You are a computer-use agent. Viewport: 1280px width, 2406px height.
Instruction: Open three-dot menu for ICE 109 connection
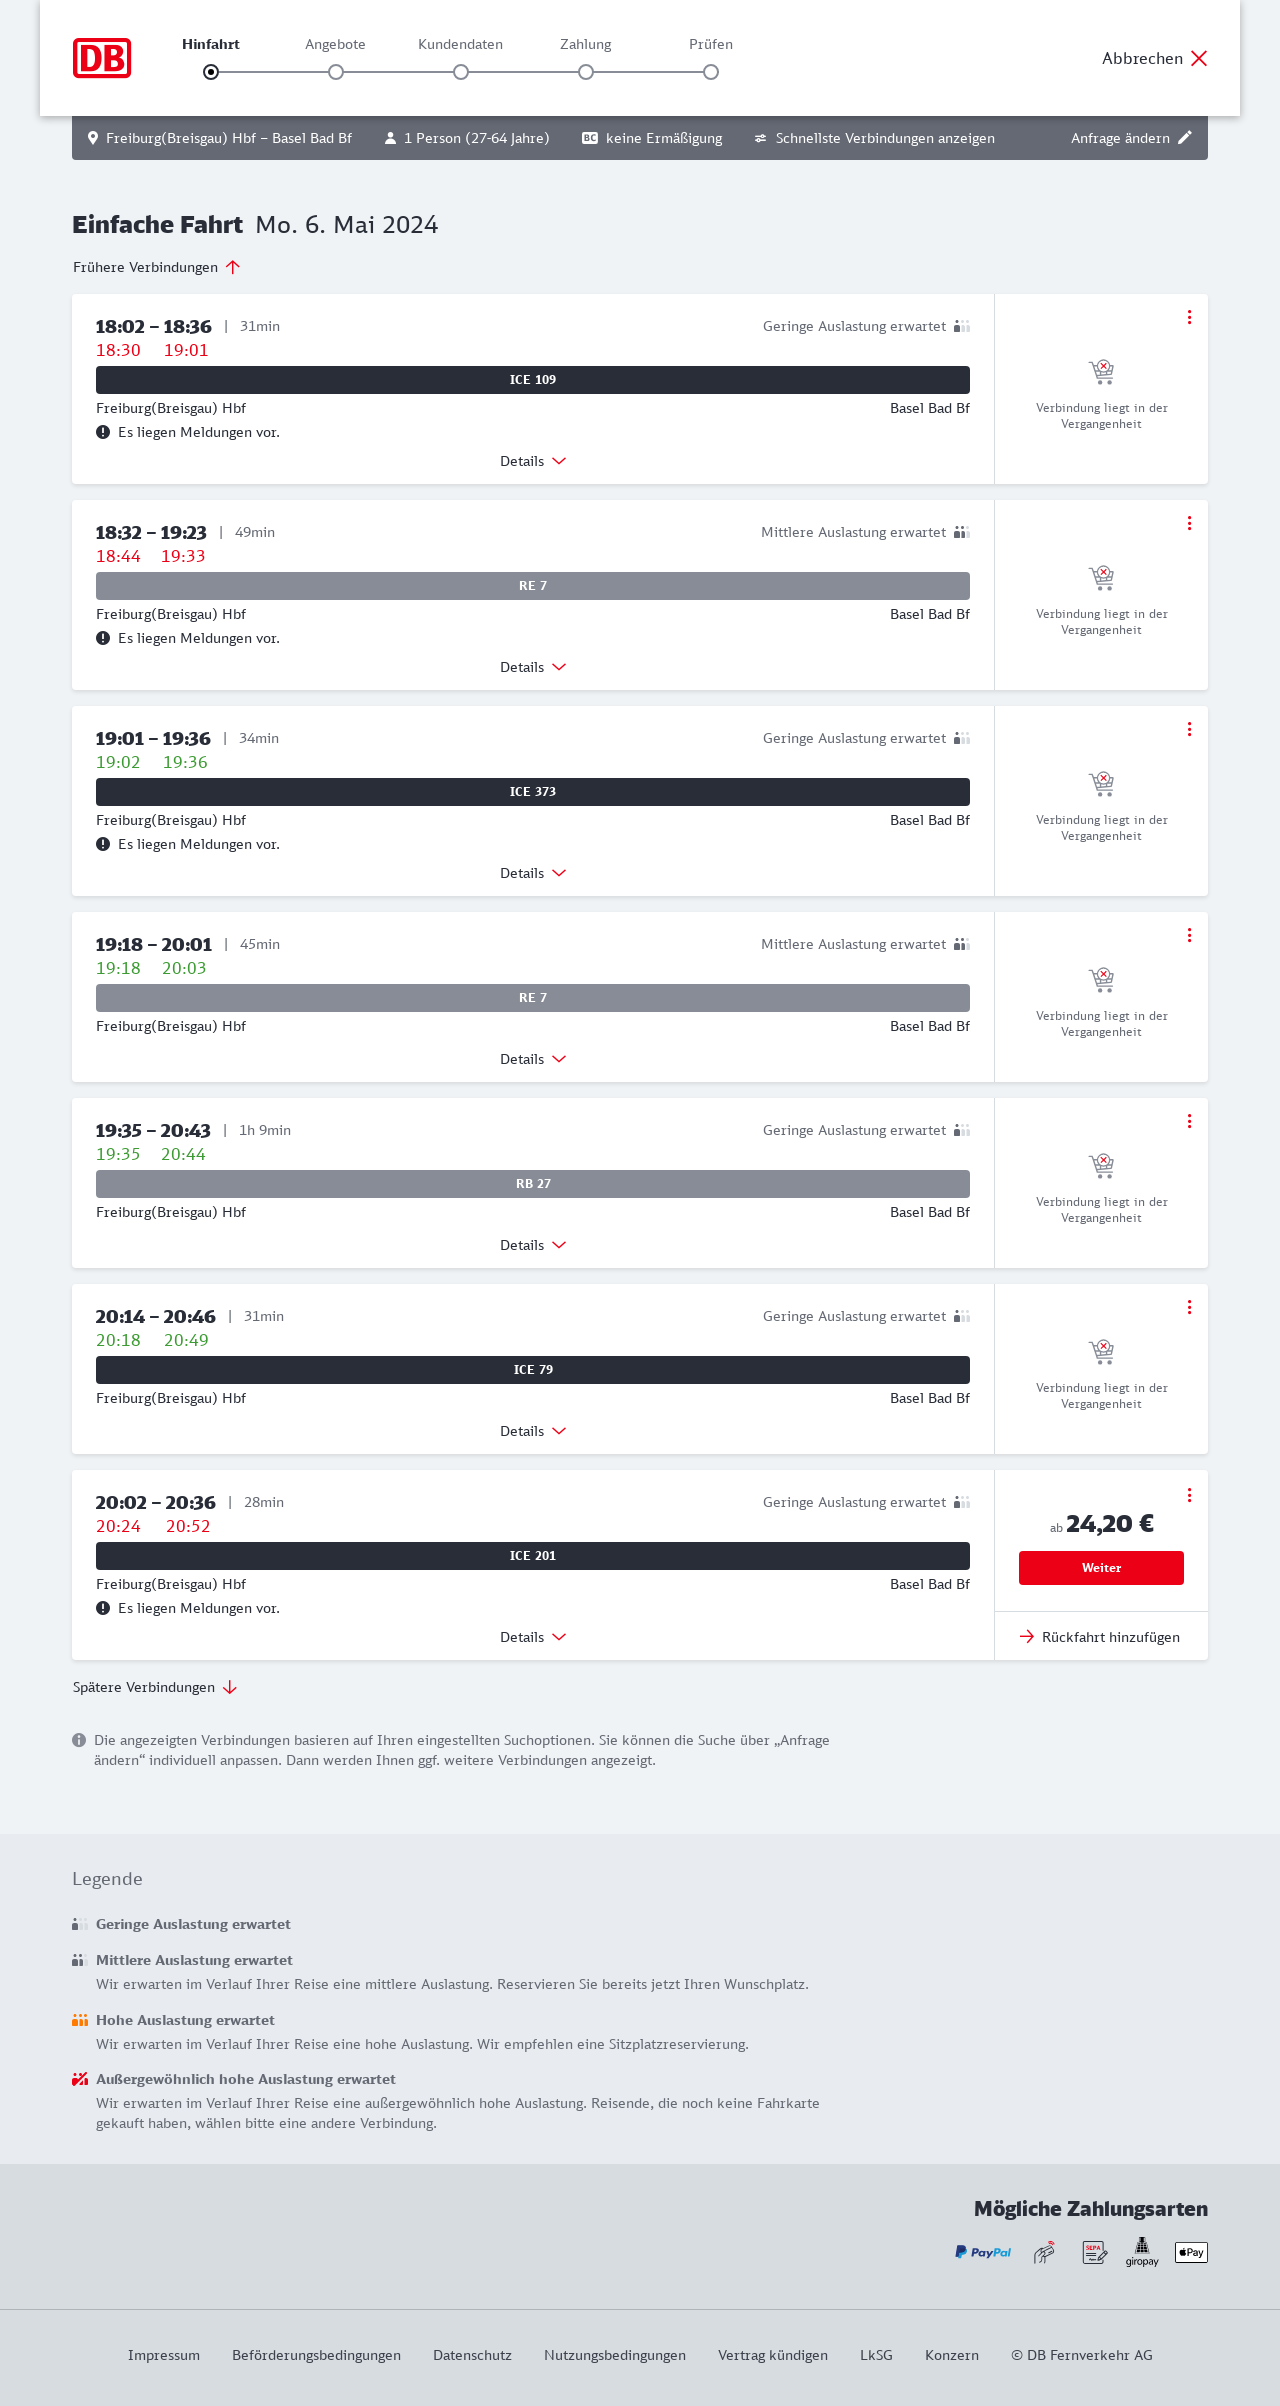click(x=1189, y=317)
